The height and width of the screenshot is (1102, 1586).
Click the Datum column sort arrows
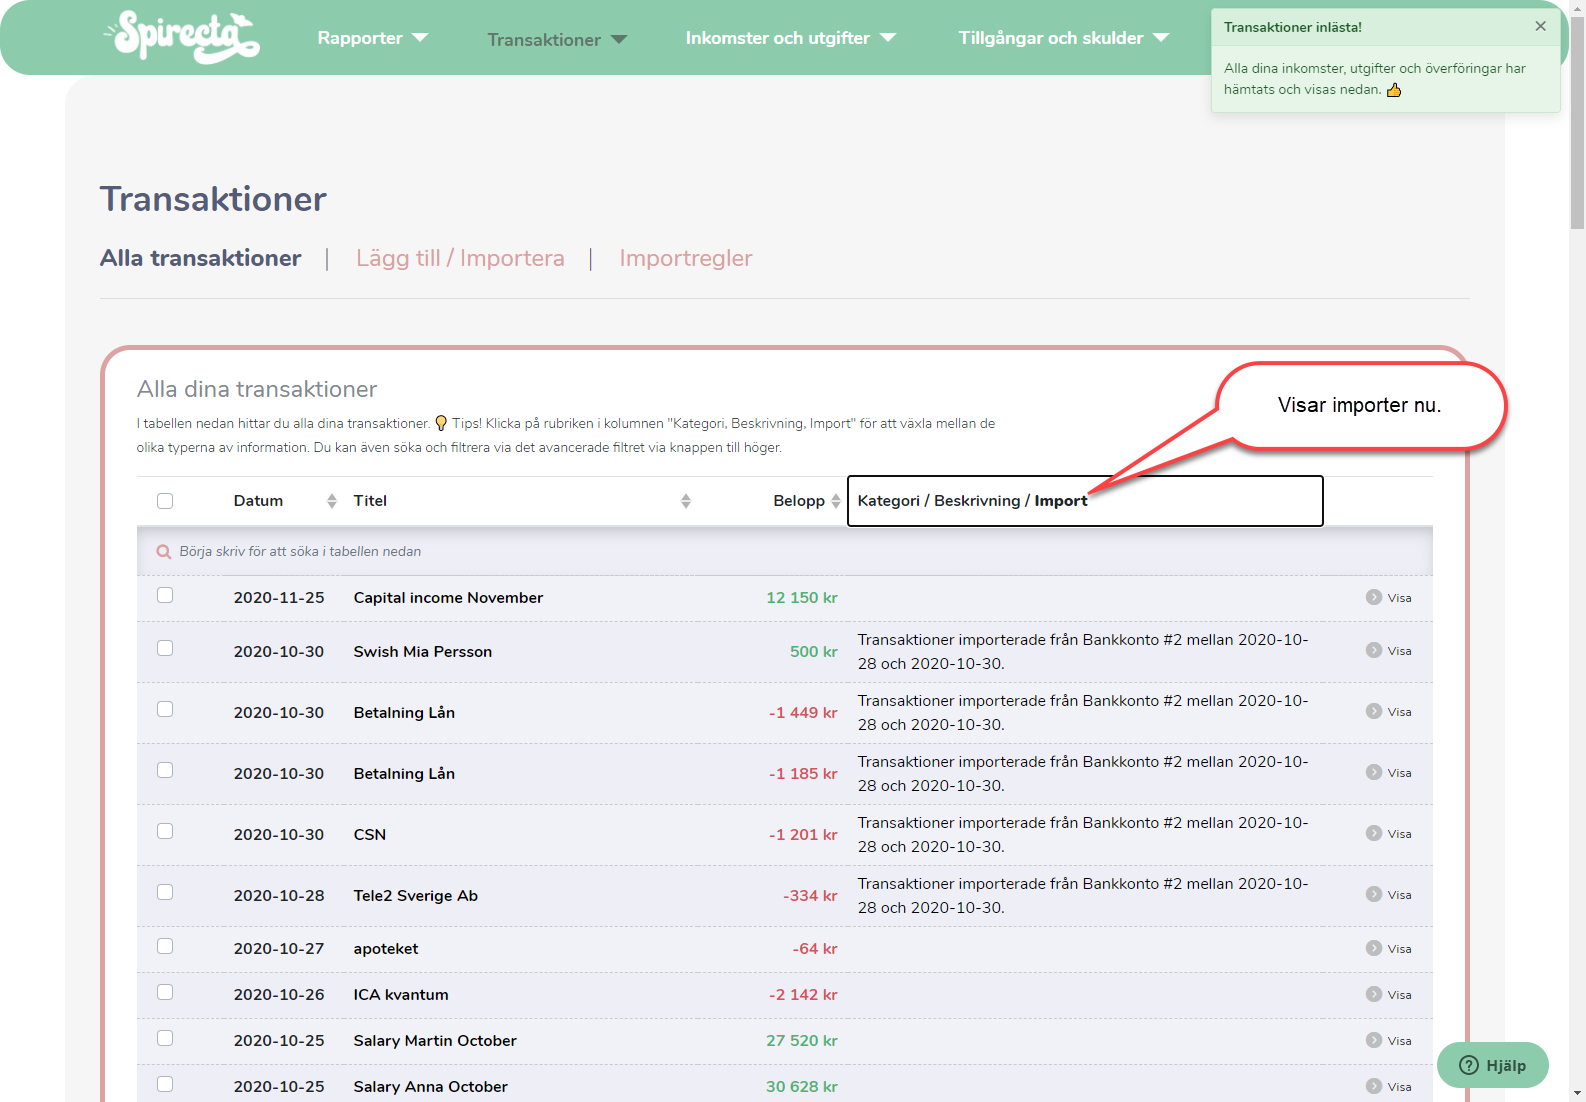(x=331, y=501)
